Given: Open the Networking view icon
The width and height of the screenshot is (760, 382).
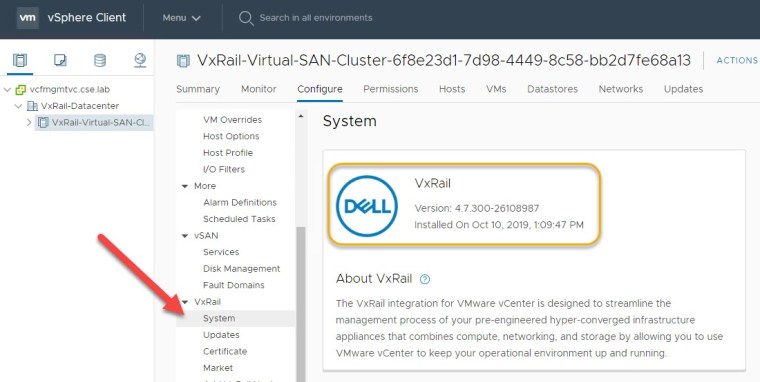Looking at the screenshot, I should (x=140, y=60).
